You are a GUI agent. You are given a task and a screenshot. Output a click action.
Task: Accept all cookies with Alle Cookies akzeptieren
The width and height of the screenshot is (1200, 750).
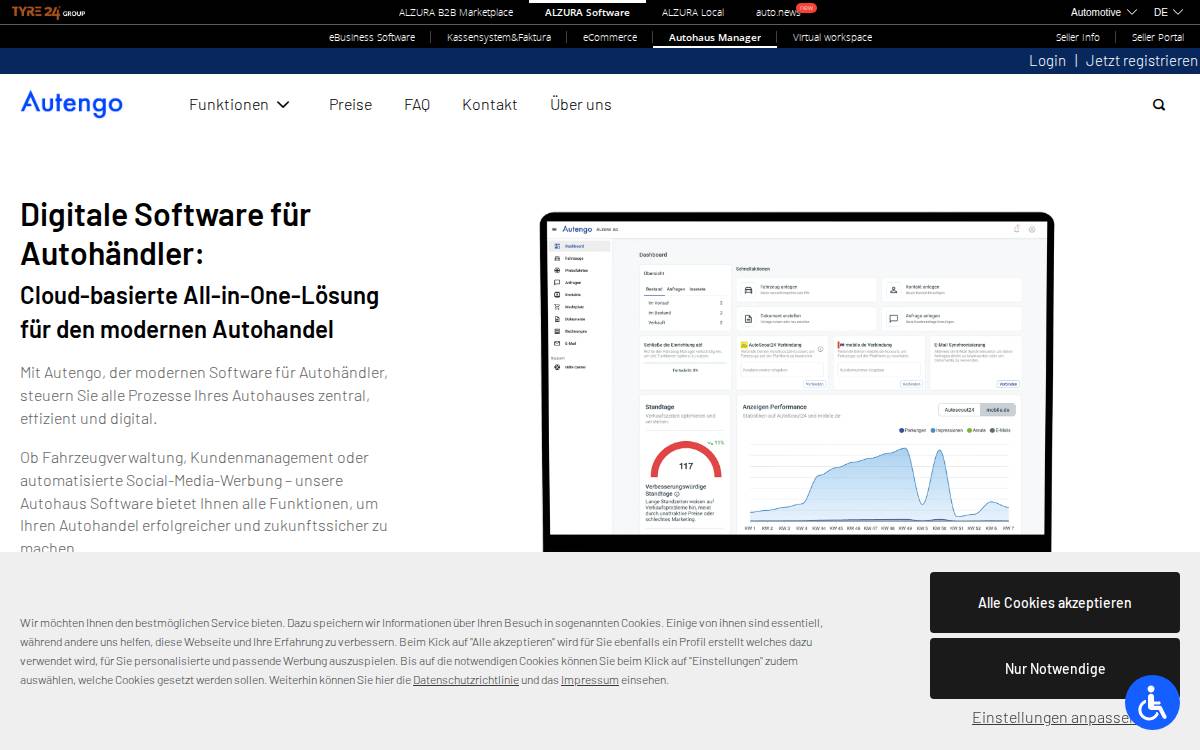(x=1055, y=602)
